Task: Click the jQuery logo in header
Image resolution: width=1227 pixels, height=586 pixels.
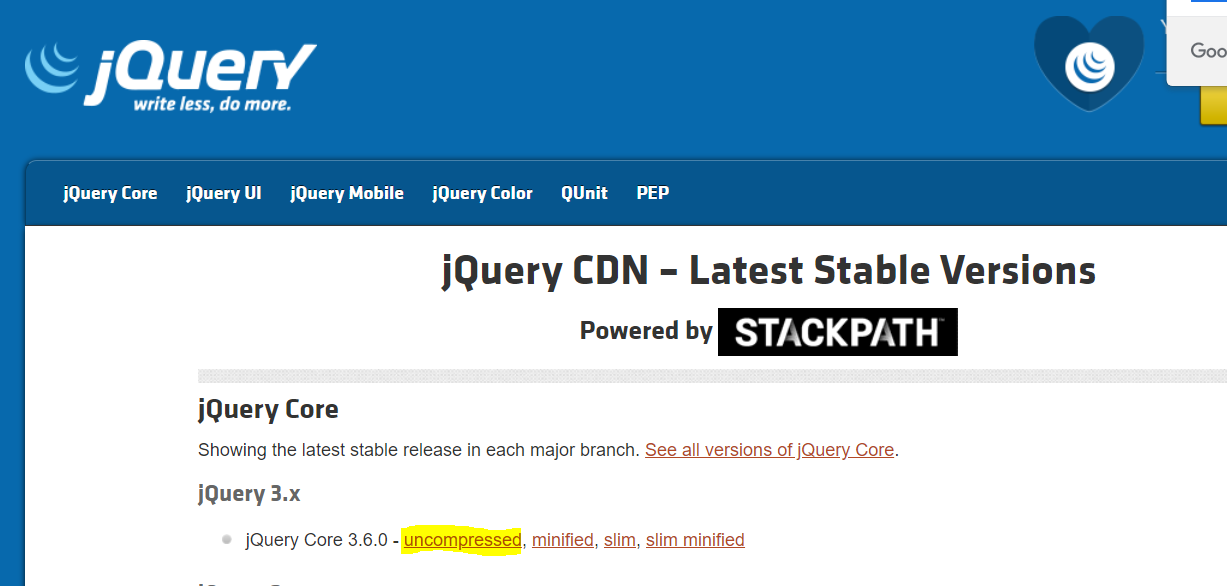Action: click(170, 75)
